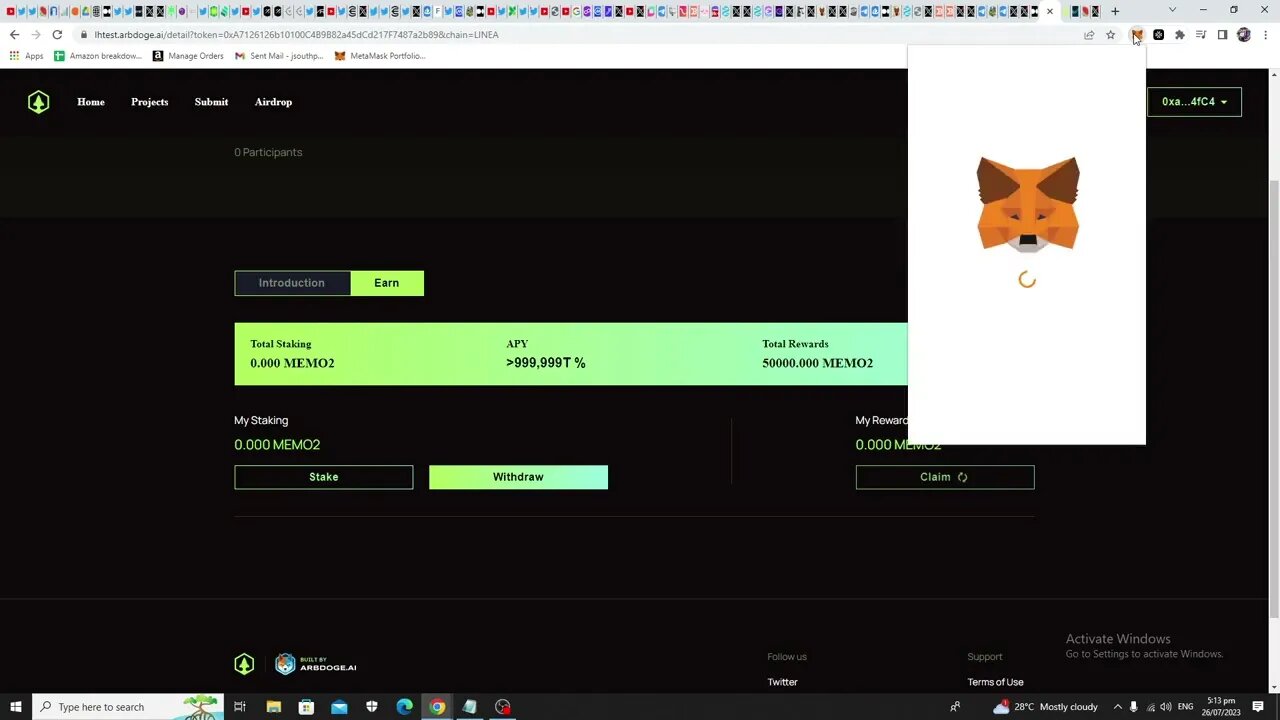Open wallet address 0xa...4fC4 dropdown
The image size is (1280, 720).
(1194, 102)
